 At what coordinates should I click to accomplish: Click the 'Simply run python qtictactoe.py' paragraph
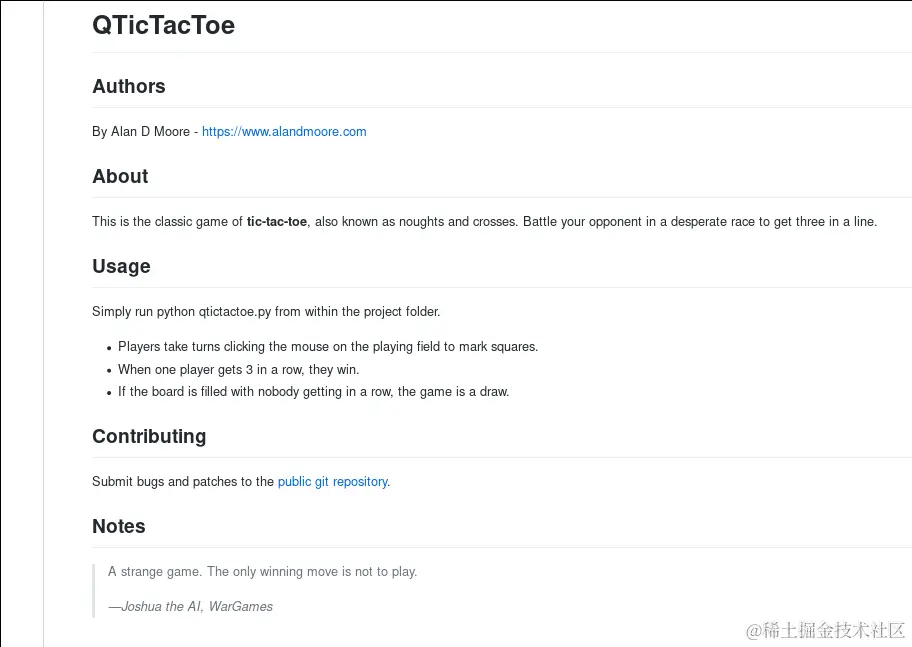[x=265, y=311]
